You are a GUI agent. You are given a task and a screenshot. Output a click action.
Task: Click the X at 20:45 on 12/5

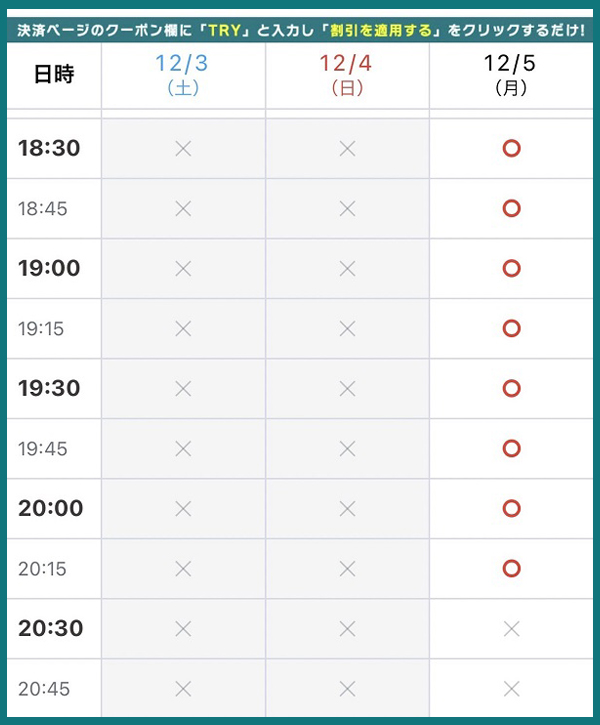pyautogui.click(x=511, y=688)
